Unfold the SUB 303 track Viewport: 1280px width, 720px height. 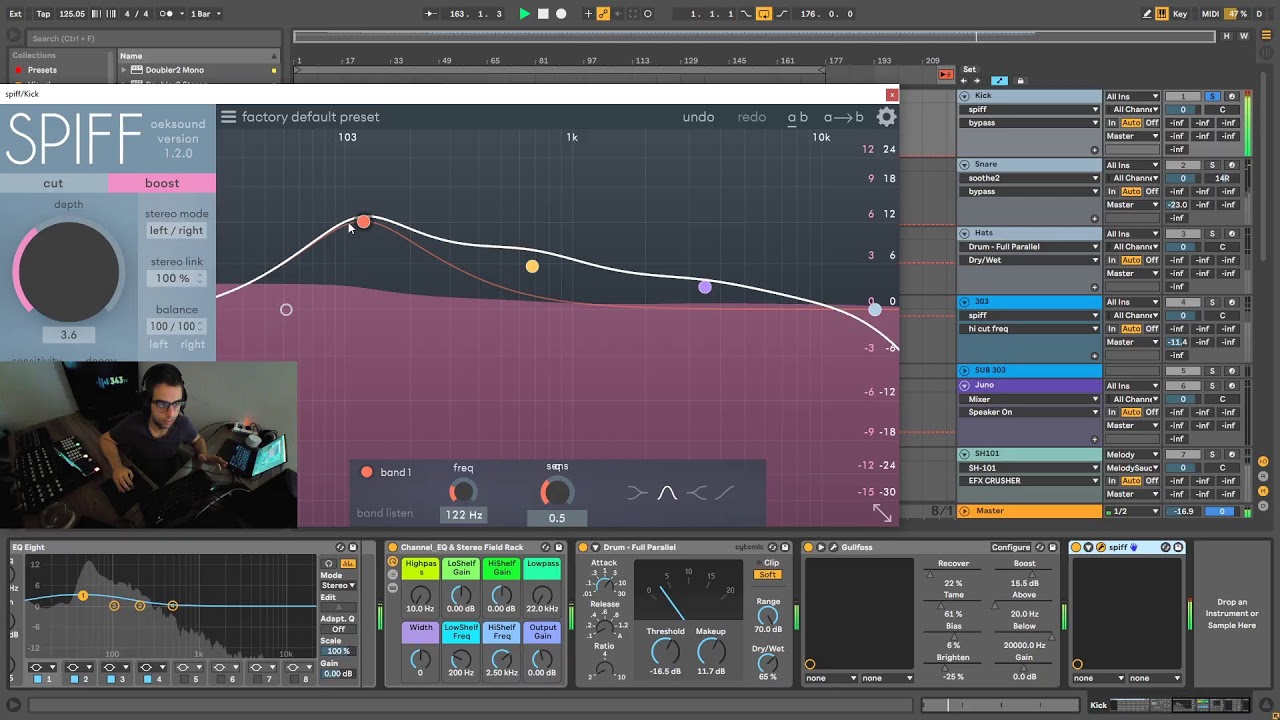tap(964, 370)
